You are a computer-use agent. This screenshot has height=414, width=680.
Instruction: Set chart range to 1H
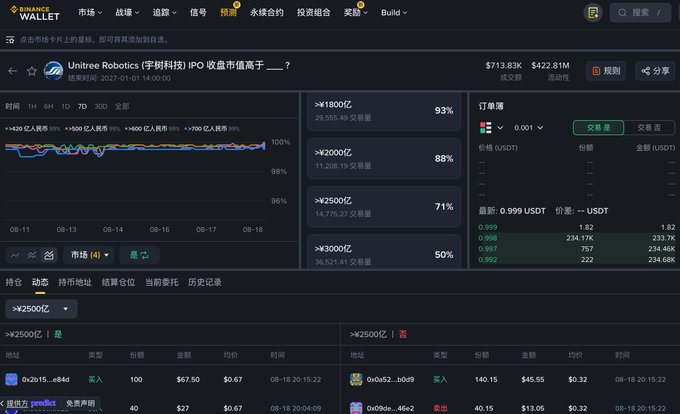(x=32, y=106)
